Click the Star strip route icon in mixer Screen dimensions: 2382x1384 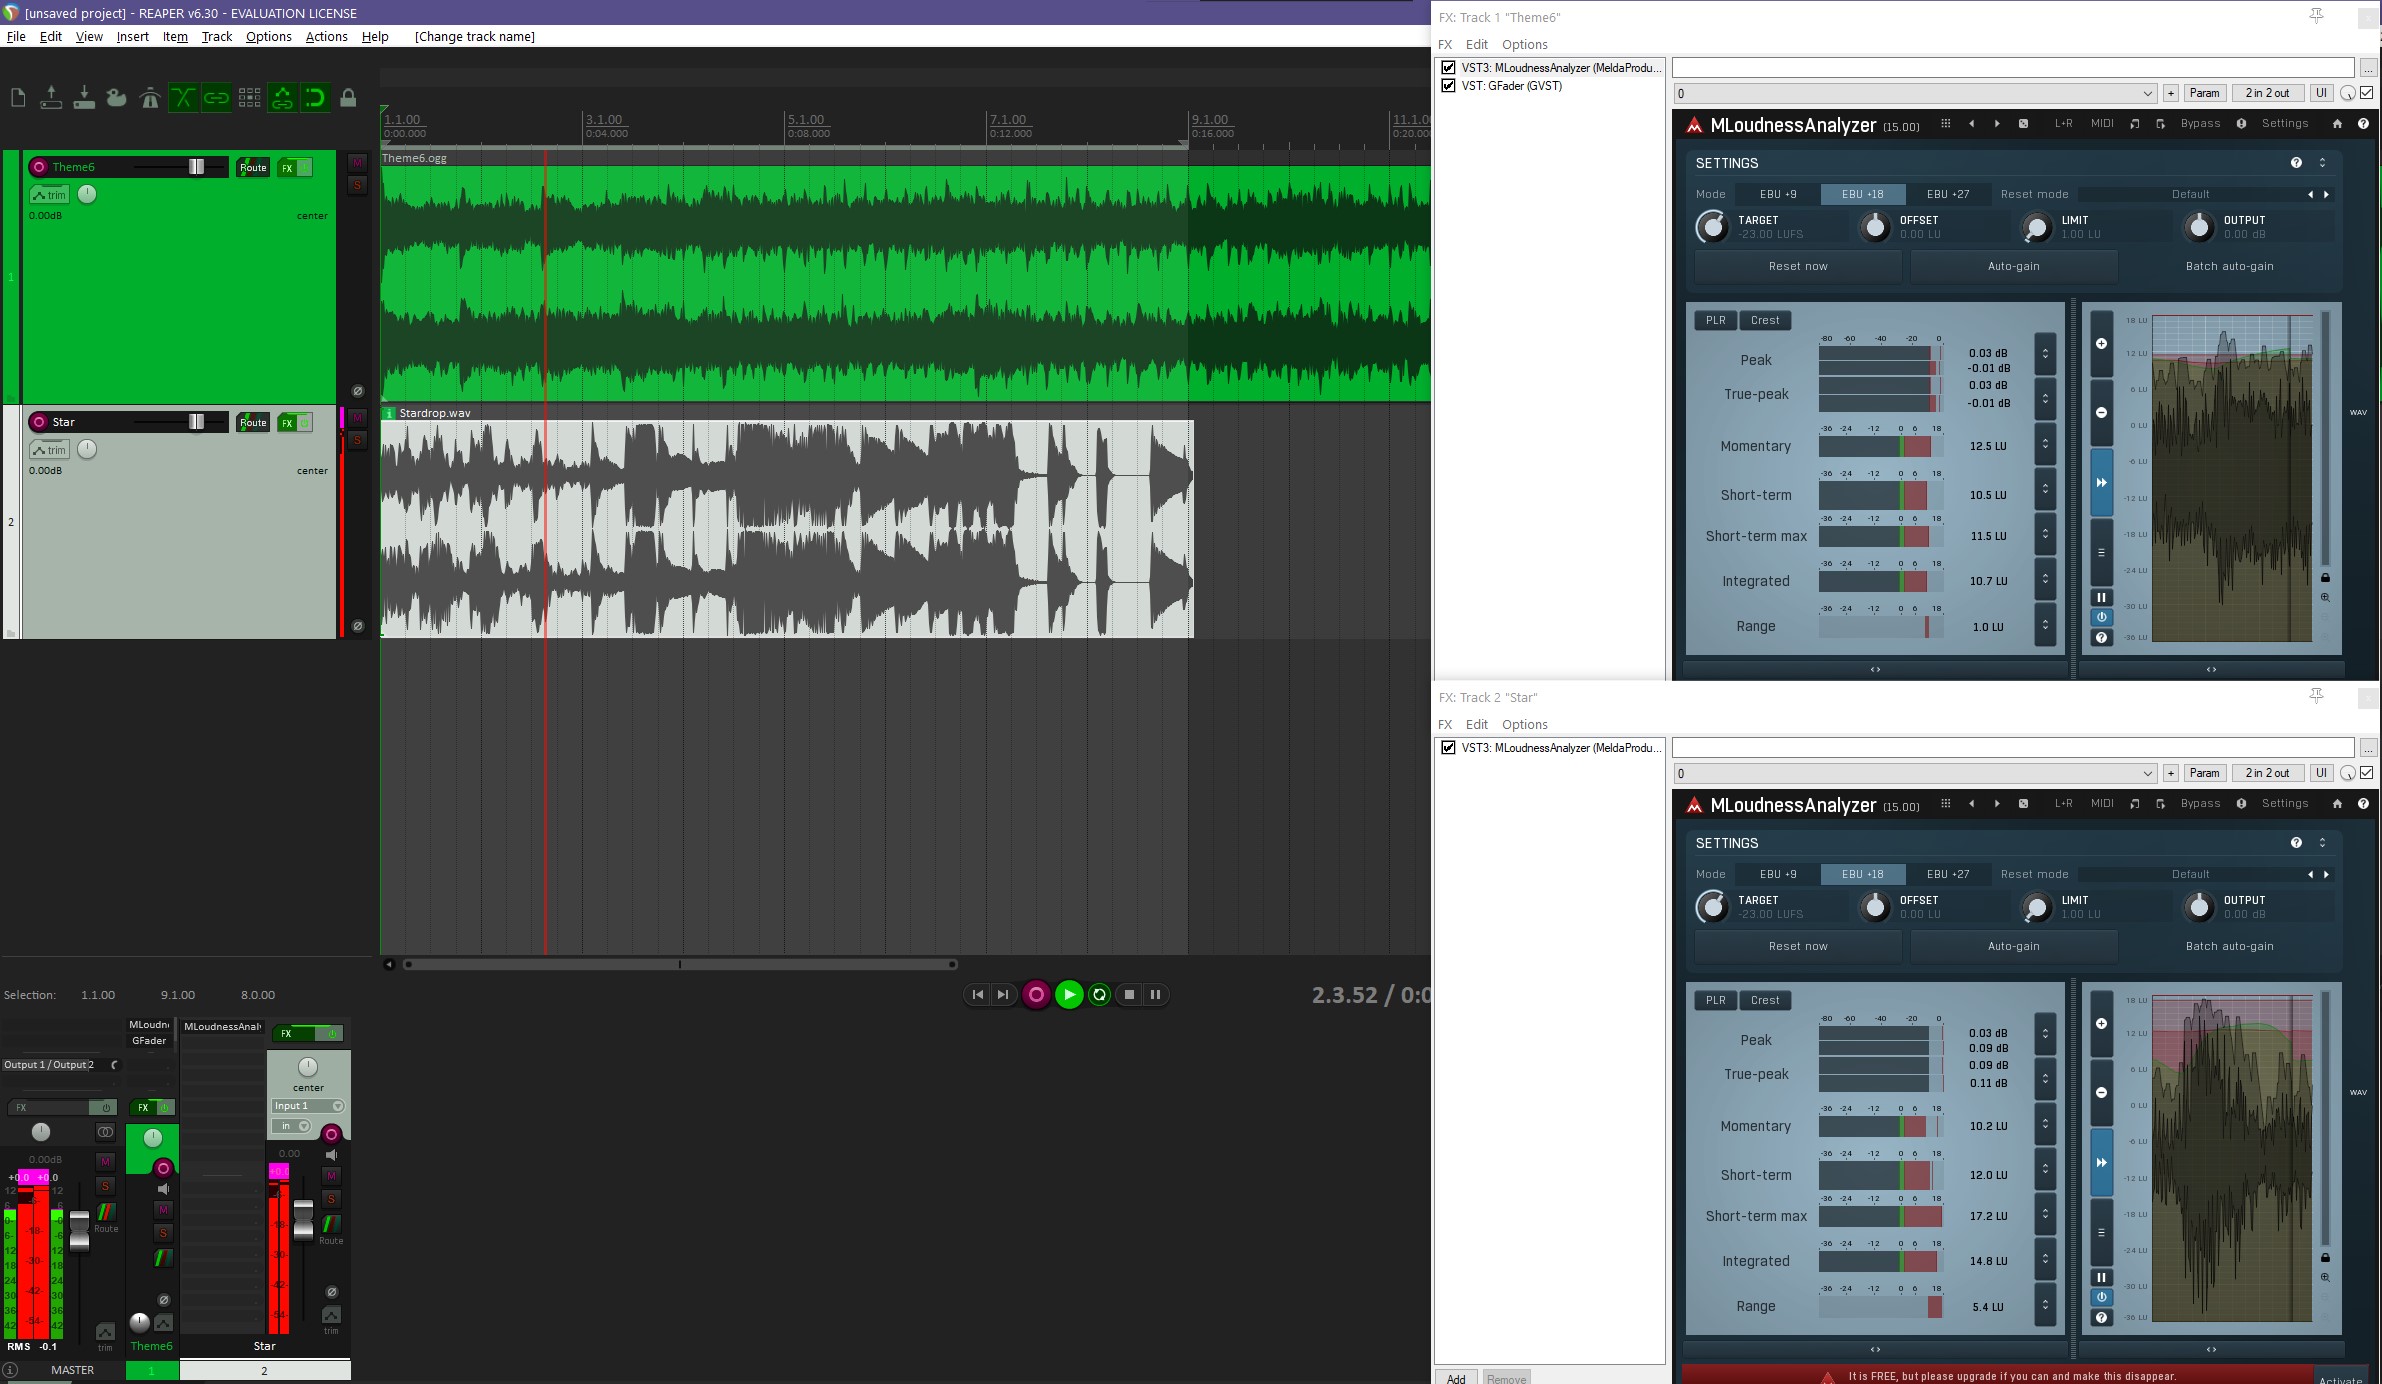331,1224
